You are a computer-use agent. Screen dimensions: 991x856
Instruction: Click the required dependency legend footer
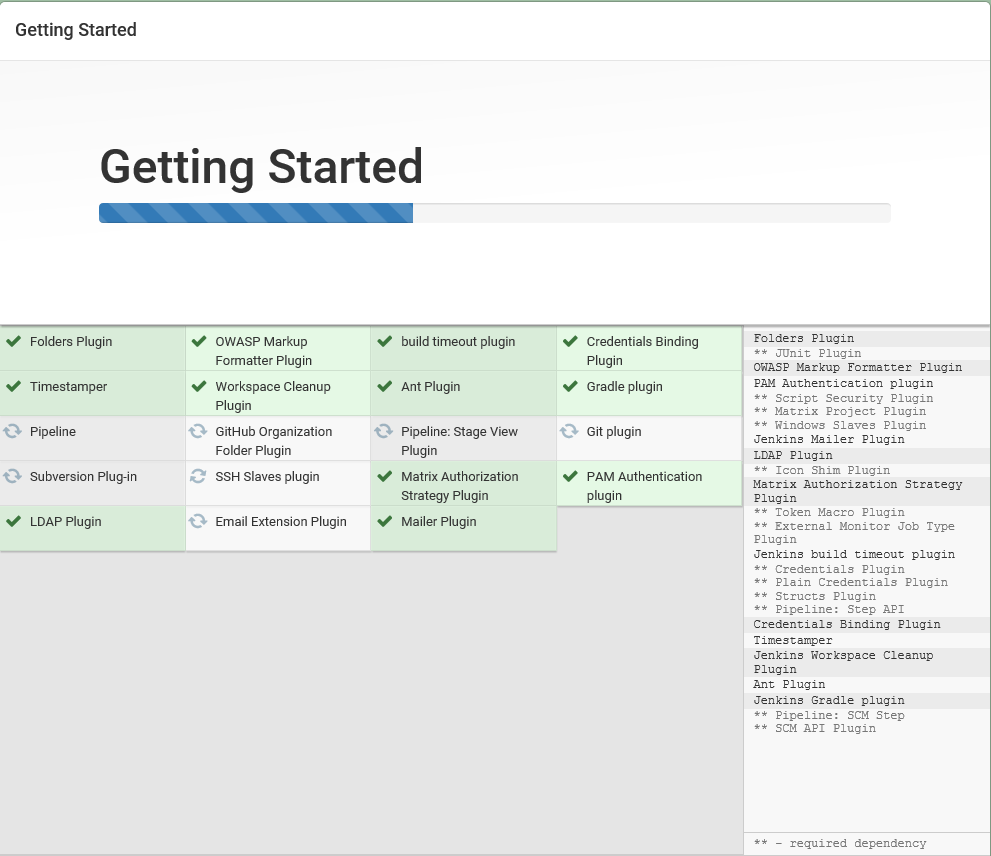click(839, 843)
